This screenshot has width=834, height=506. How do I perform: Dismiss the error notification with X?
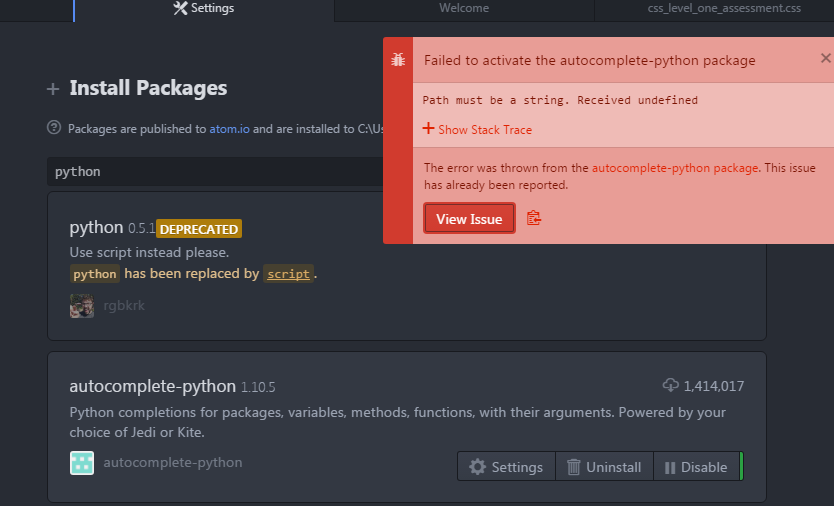click(x=825, y=58)
